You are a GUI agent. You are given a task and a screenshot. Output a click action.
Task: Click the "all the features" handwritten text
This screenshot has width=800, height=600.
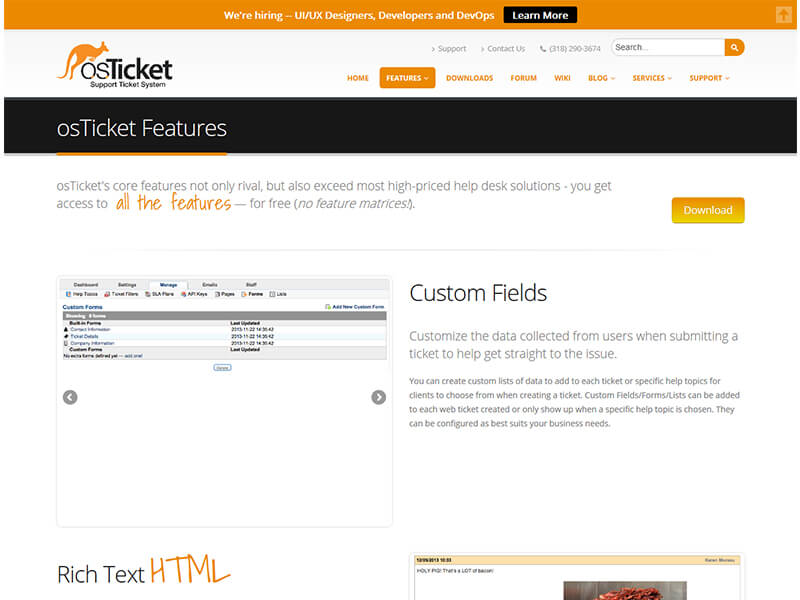tap(173, 202)
